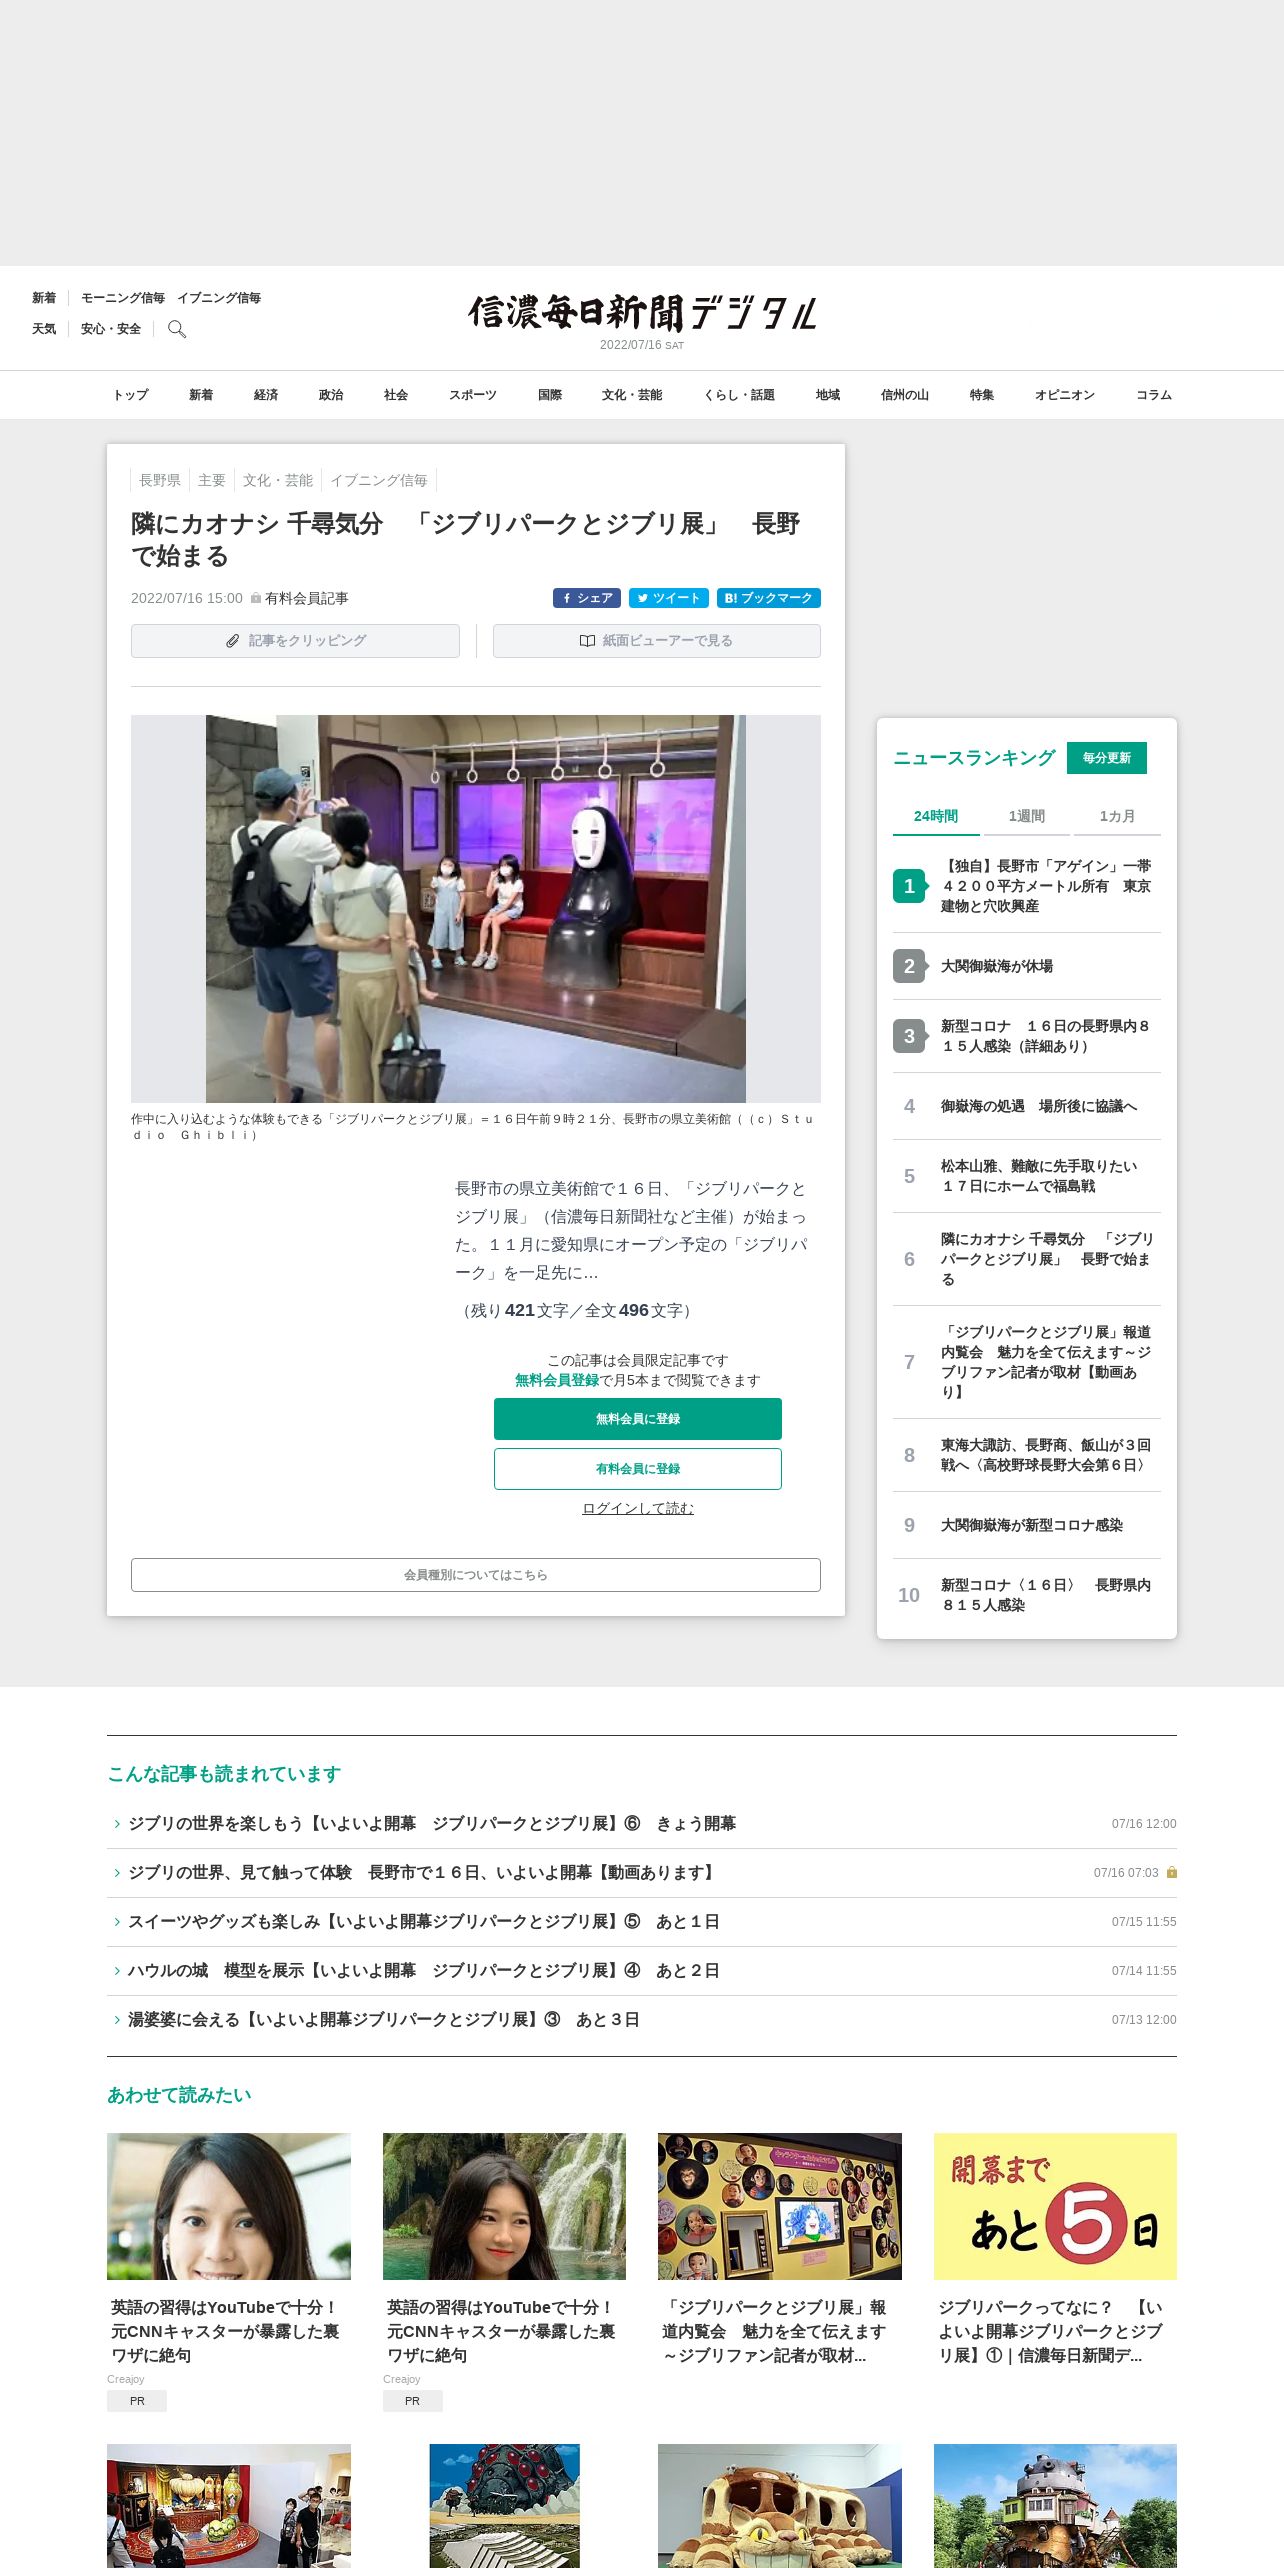Open article ジブリの世界を楽しもう ⑥ きょう開幕
Image resolution: width=1284 pixels, height=2568 pixels.
click(x=432, y=1824)
